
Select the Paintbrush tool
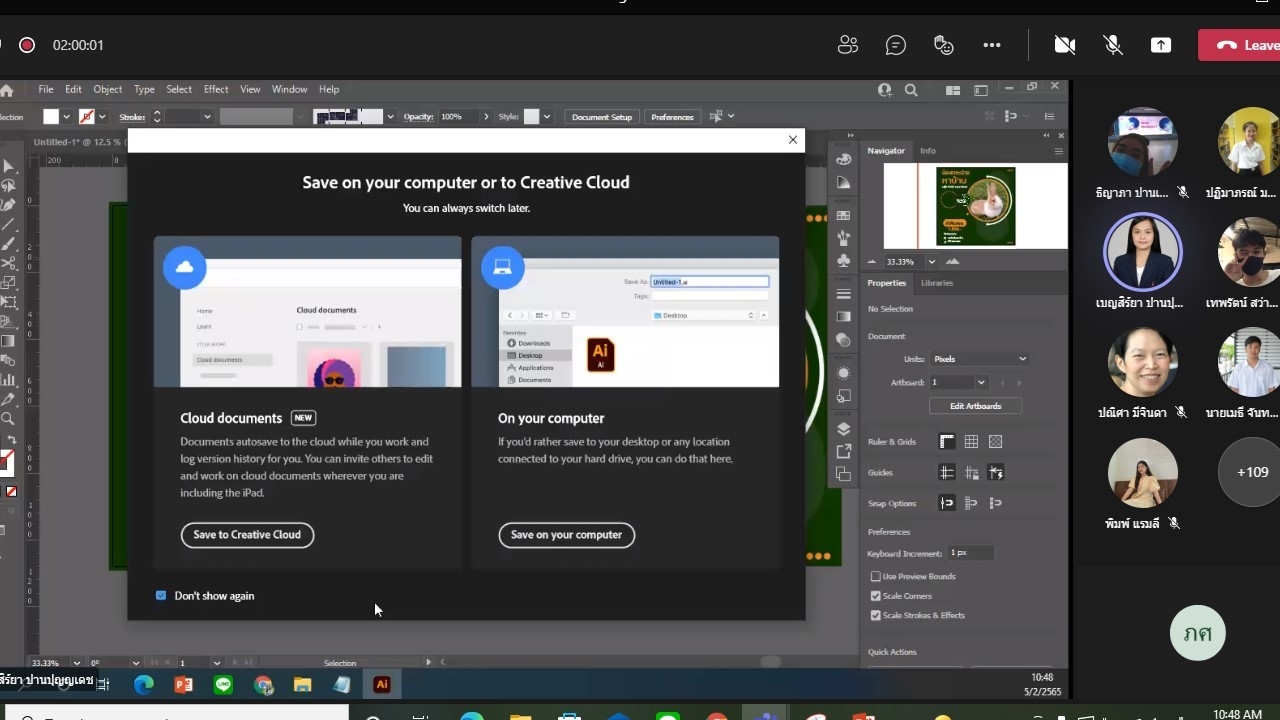pos(9,243)
